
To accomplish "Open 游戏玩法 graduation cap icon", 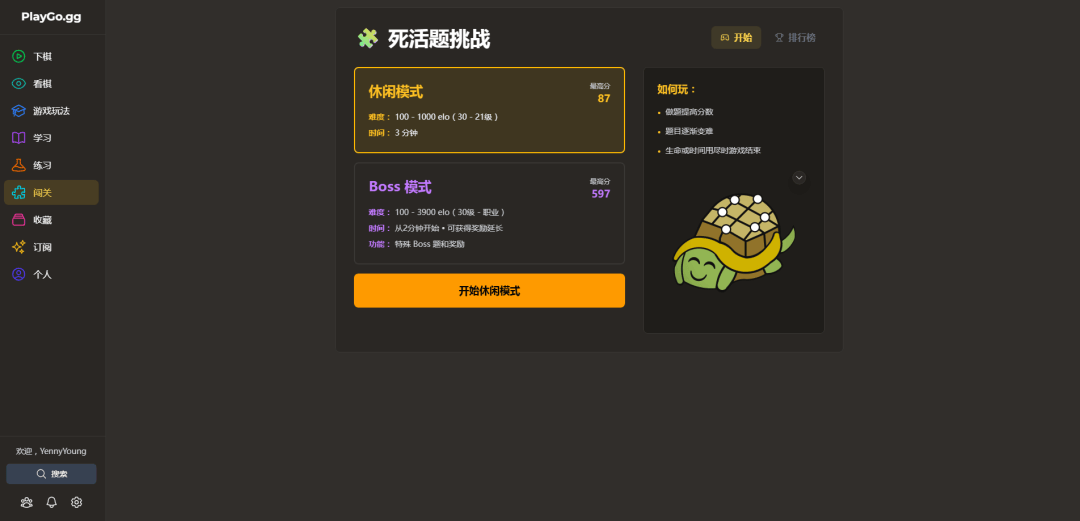I will coord(19,111).
